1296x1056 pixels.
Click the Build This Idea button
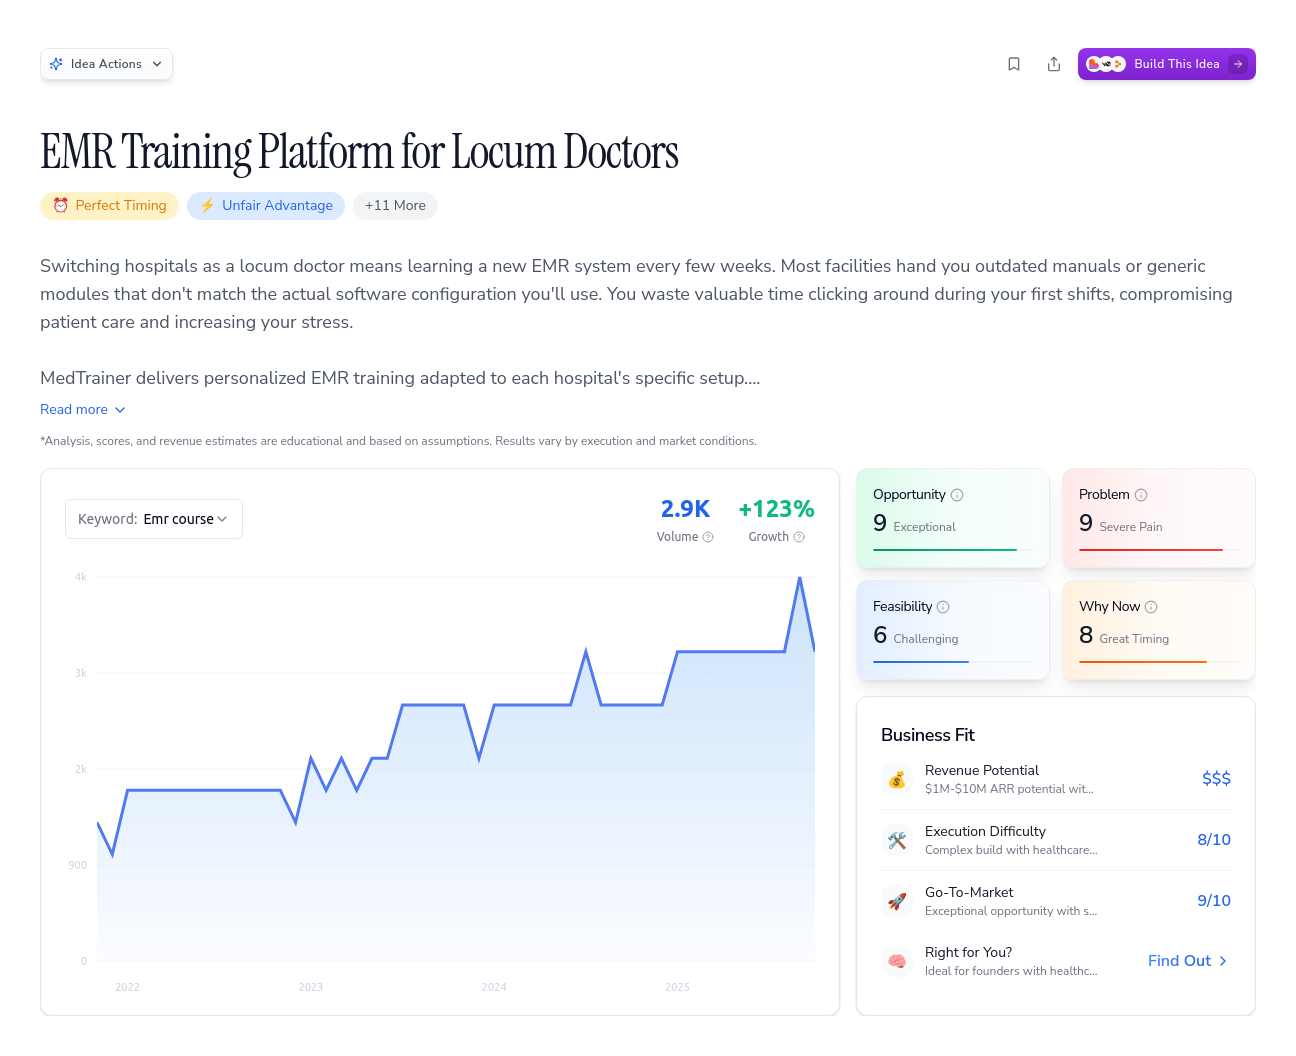coord(1166,64)
